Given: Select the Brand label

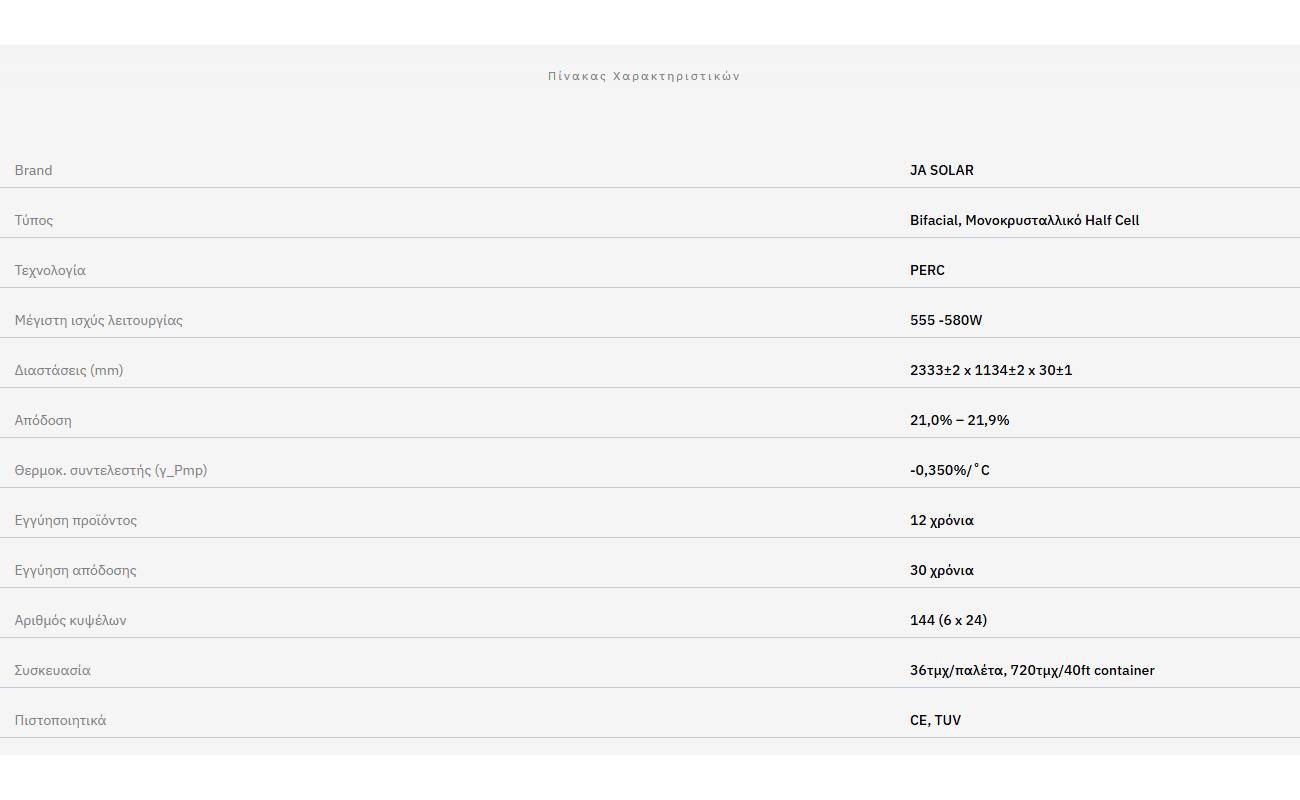Looking at the screenshot, I should [33, 170].
